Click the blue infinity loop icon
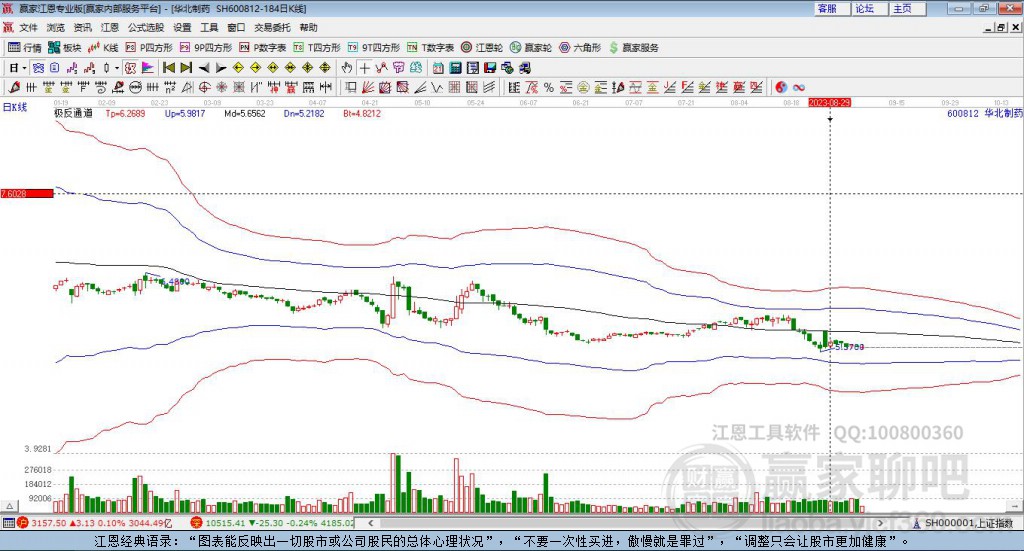The width and height of the screenshot is (1024, 551). click(x=799, y=87)
